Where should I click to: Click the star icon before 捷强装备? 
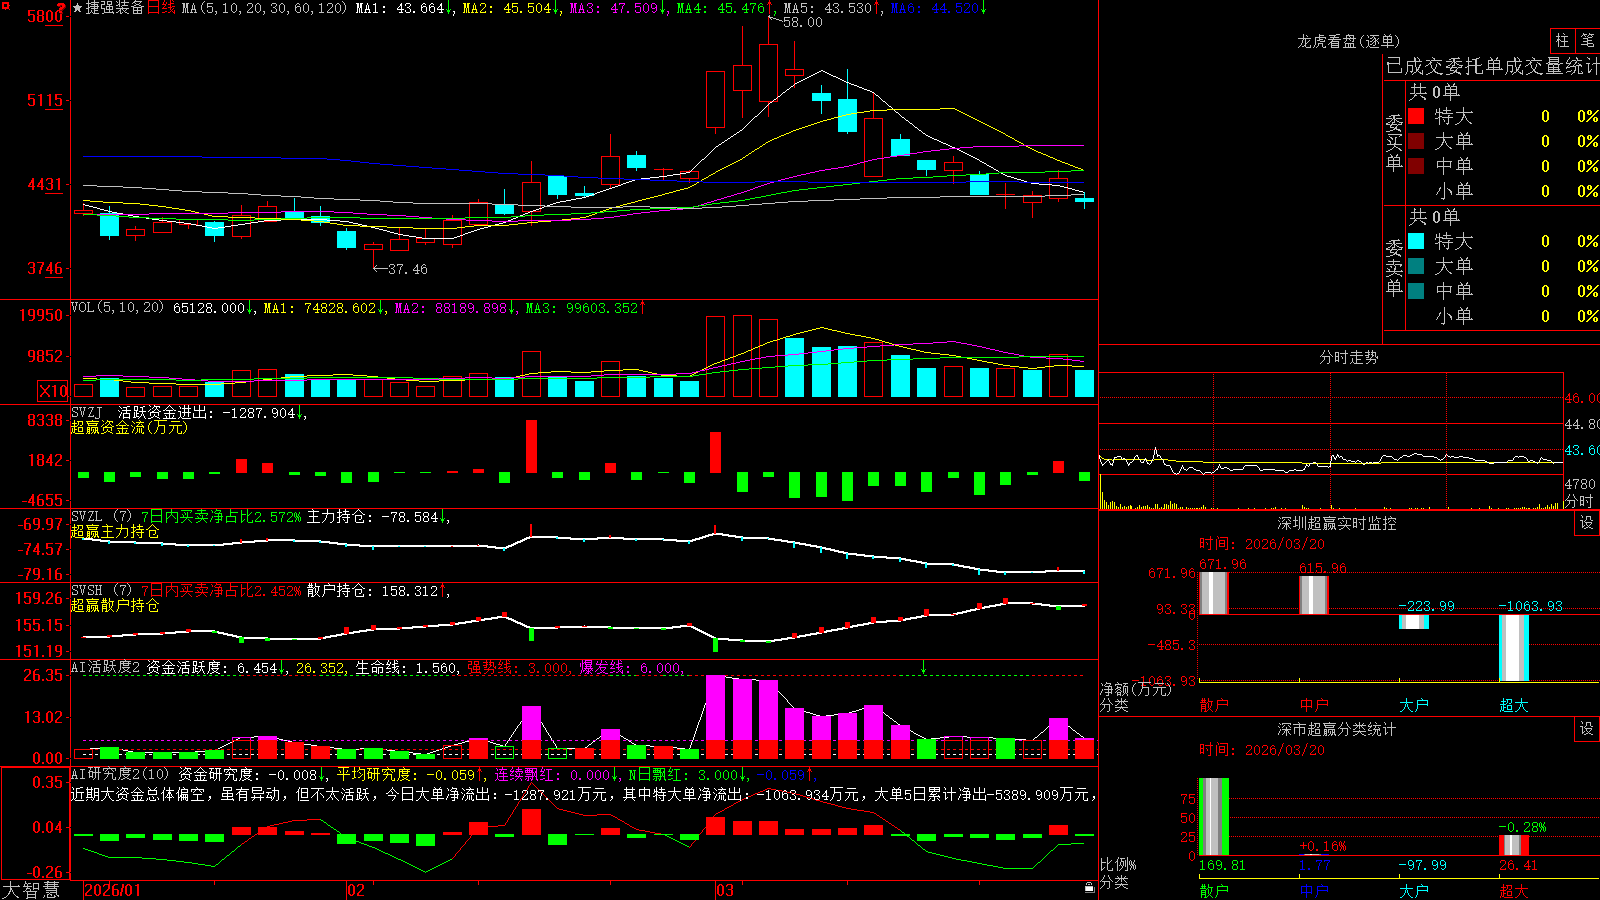point(78,8)
